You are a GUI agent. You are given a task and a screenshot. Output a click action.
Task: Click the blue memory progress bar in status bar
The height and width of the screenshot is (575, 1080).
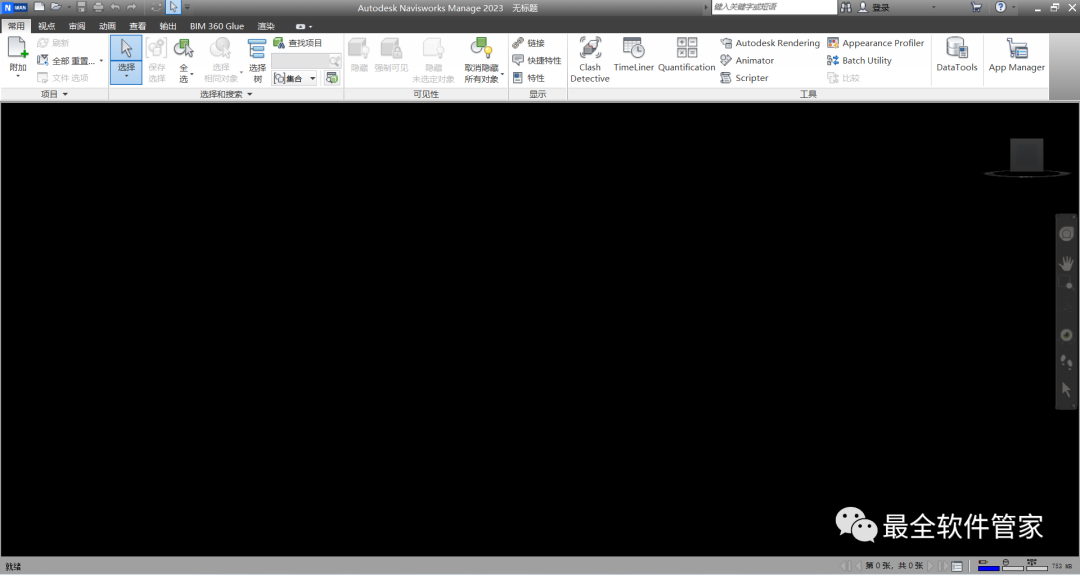[x=988, y=568]
